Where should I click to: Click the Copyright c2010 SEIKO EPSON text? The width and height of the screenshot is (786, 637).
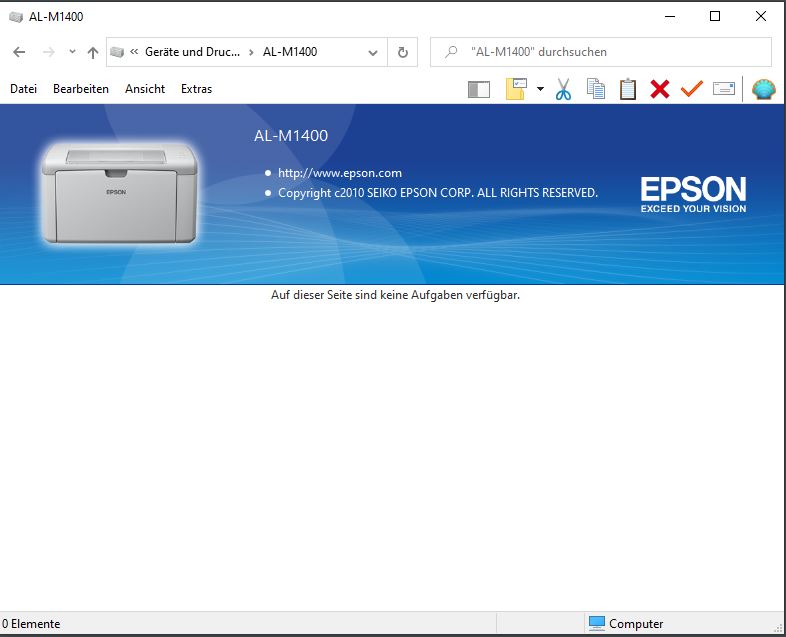click(x=438, y=193)
